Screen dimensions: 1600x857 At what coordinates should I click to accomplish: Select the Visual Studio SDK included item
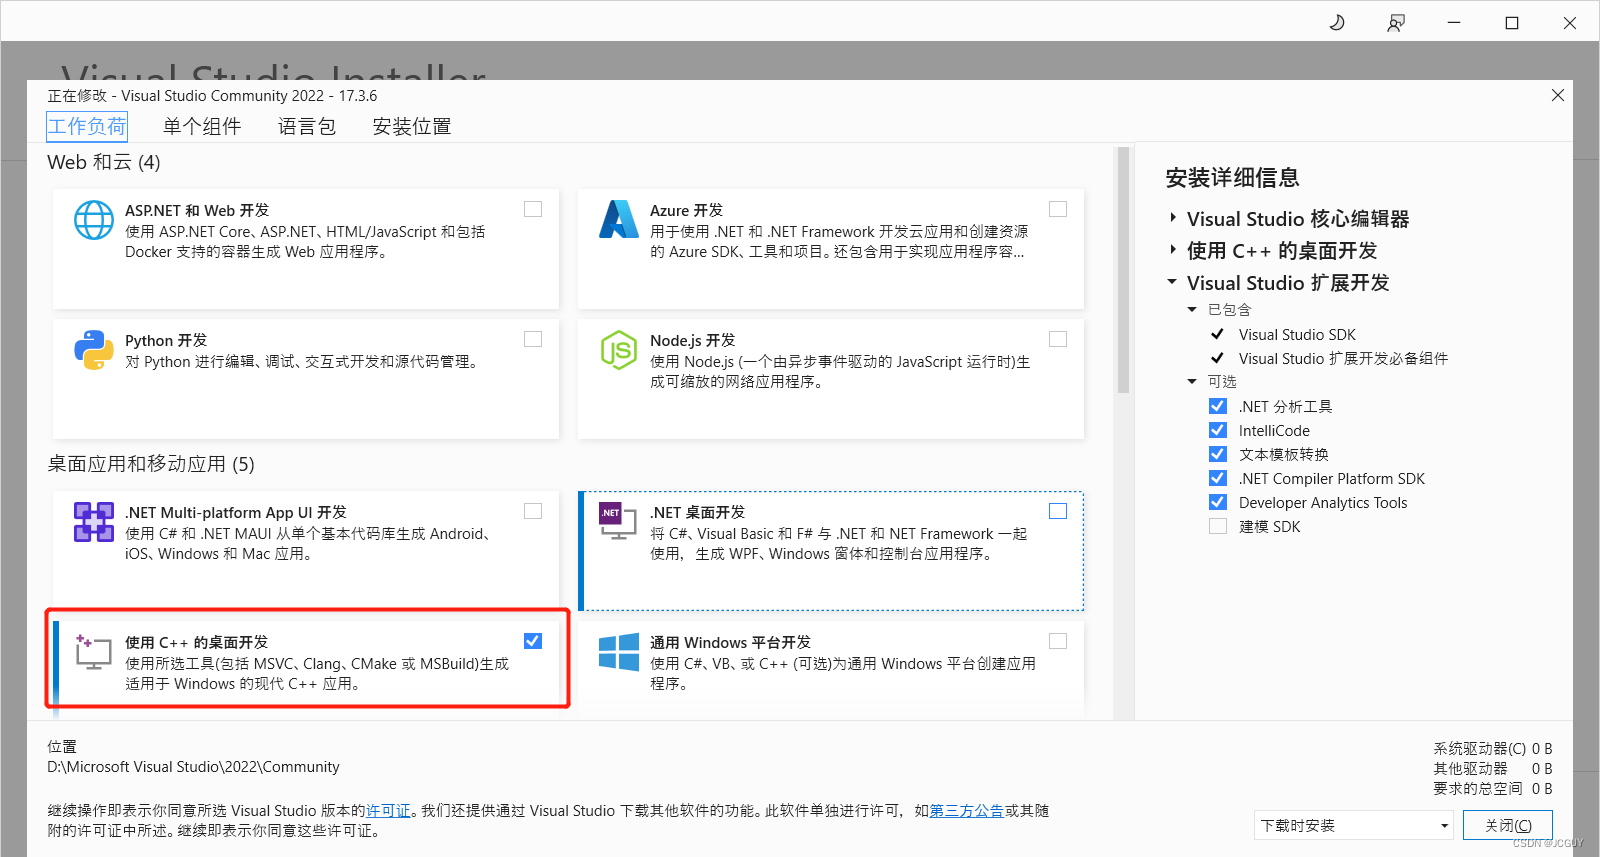click(x=1297, y=335)
